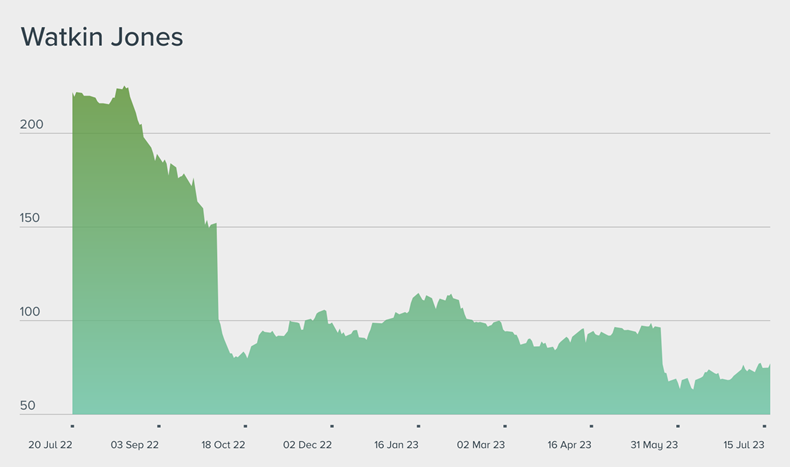Select the 20 Jul 22 date label
The width and height of the screenshot is (790, 467).
[x=51, y=444]
